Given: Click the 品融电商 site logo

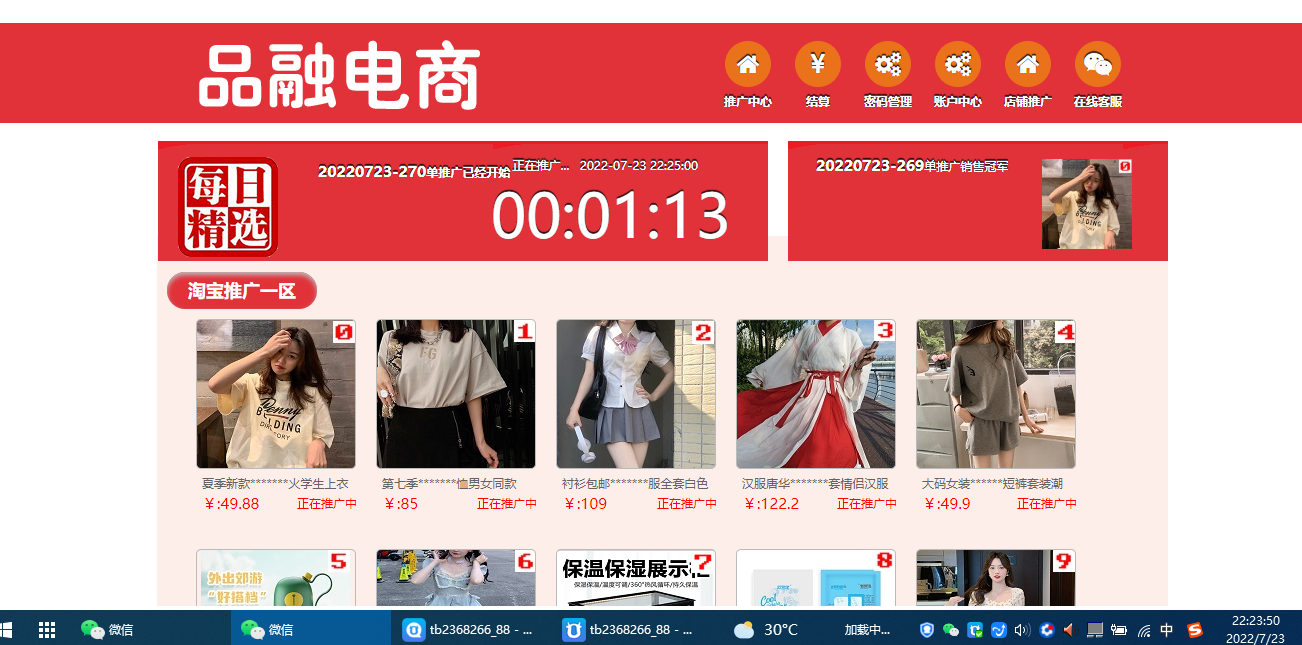Looking at the screenshot, I should 340,75.
